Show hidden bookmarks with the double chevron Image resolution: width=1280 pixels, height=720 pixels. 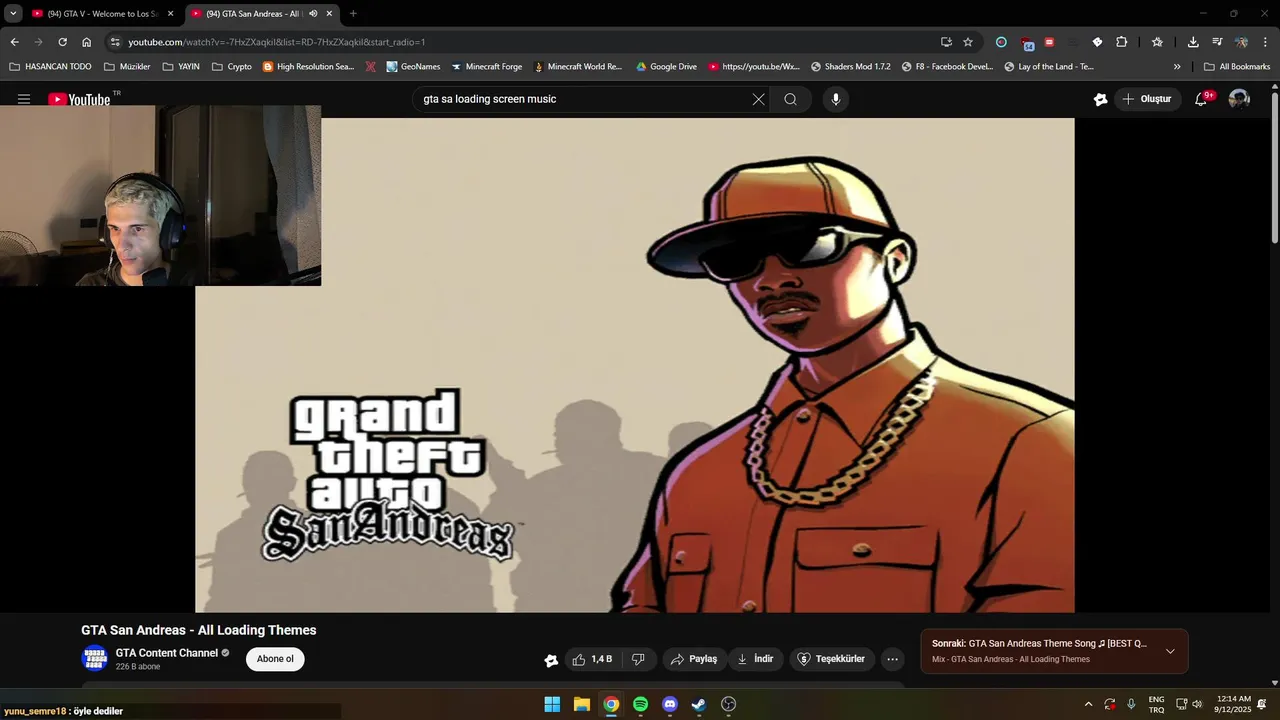pyautogui.click(x=1177, y=67)
